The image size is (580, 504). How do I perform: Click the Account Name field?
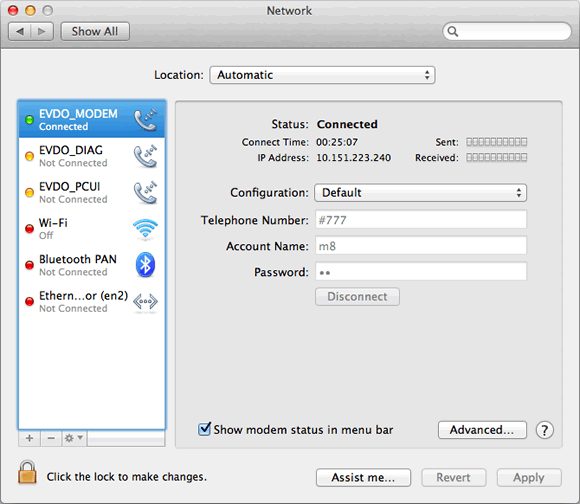(421, 246)
